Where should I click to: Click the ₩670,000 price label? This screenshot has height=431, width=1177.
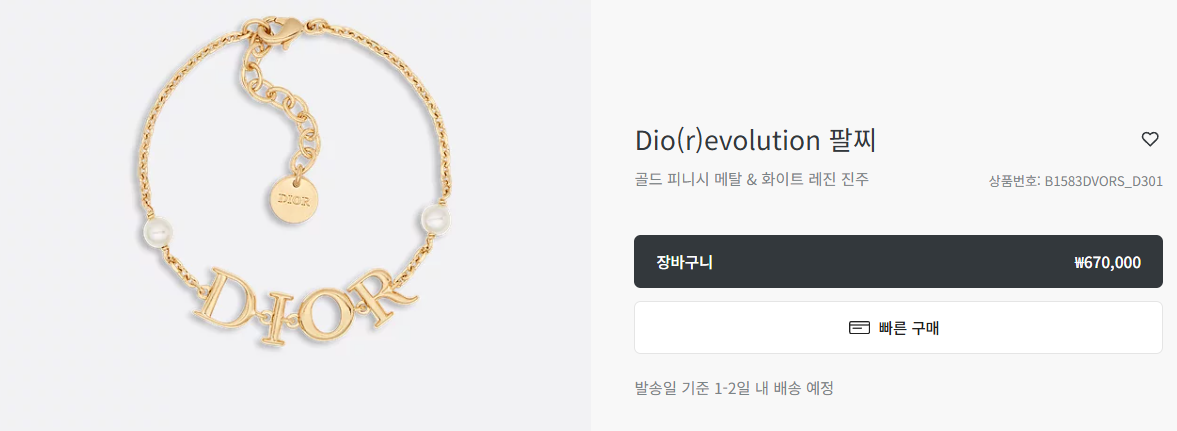point(1107,263)
